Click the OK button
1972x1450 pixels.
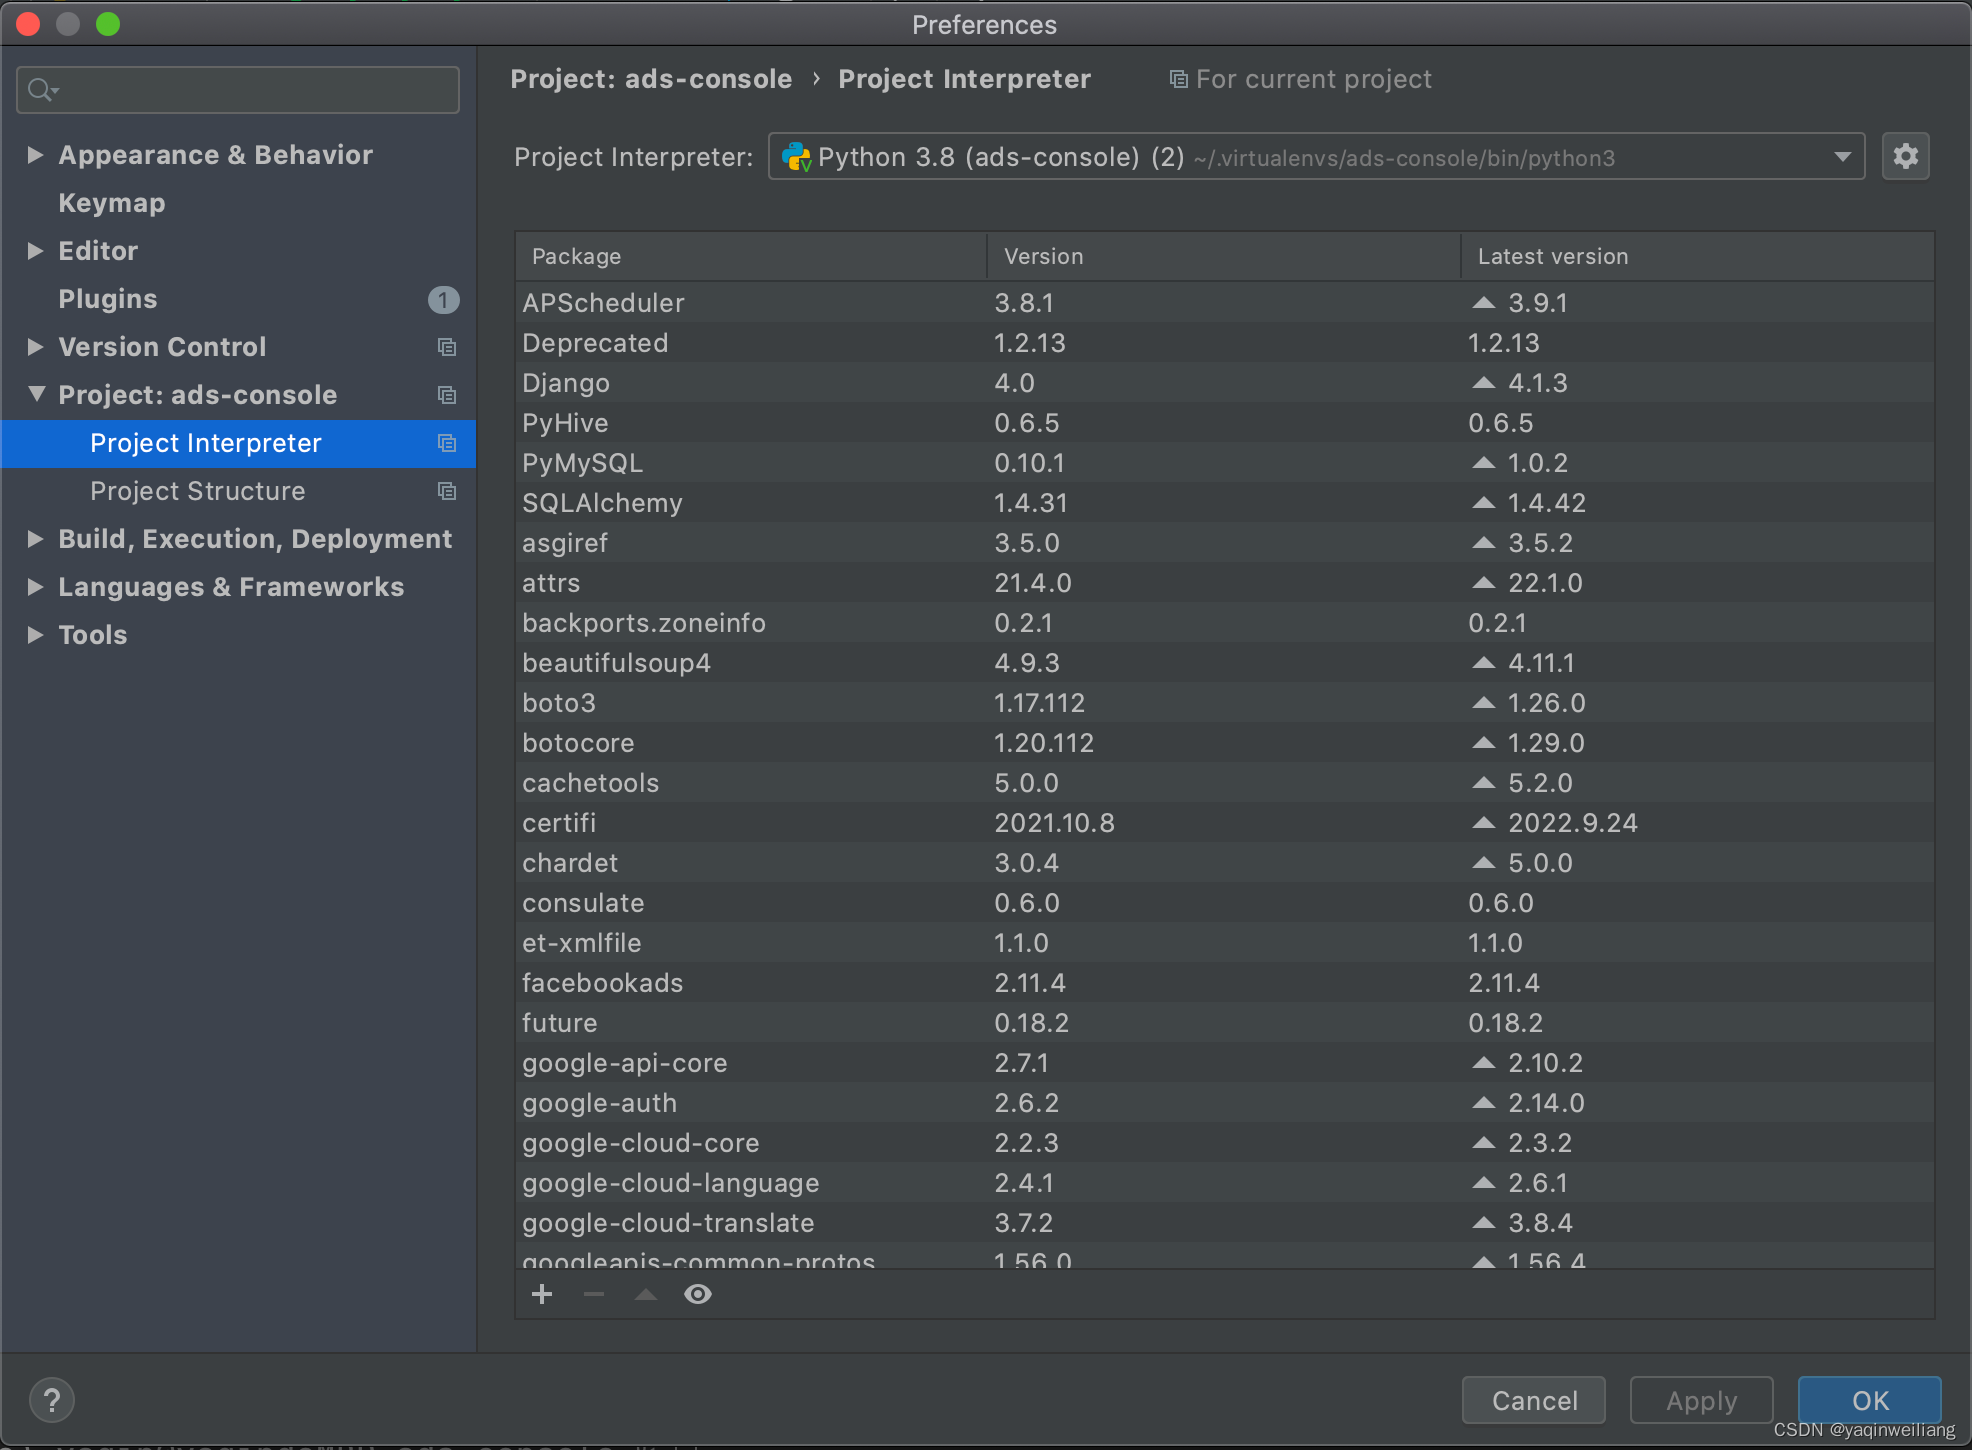coord(1870,1400)
